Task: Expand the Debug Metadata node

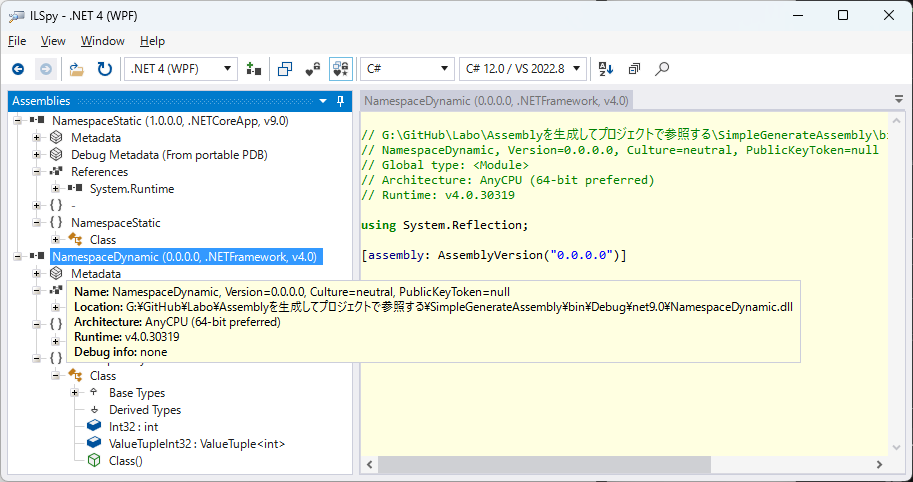Action: coord(36,155)
